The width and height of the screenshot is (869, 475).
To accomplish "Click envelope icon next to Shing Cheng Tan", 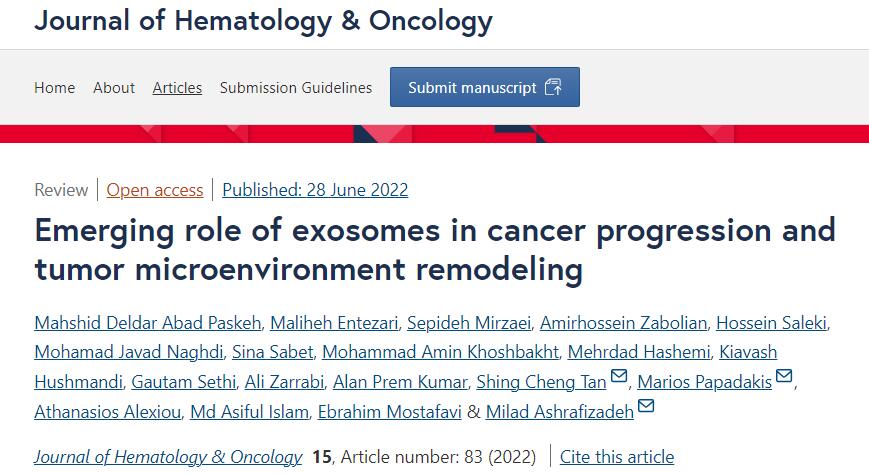I will 619,377.
